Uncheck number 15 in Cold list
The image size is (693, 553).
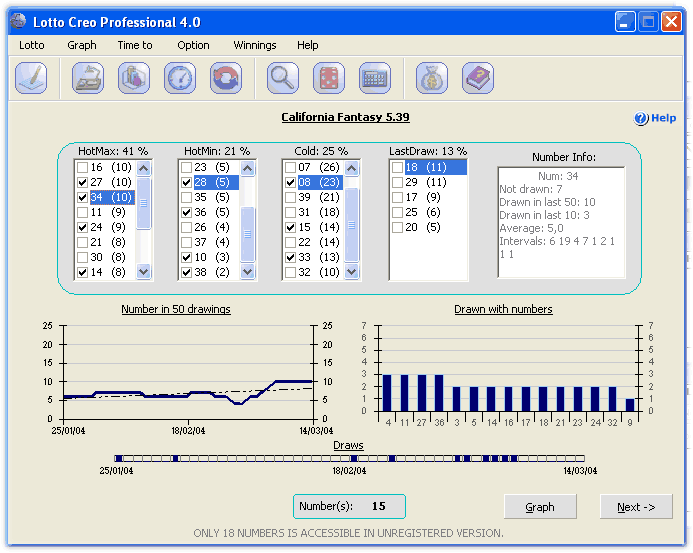(290, 228)
